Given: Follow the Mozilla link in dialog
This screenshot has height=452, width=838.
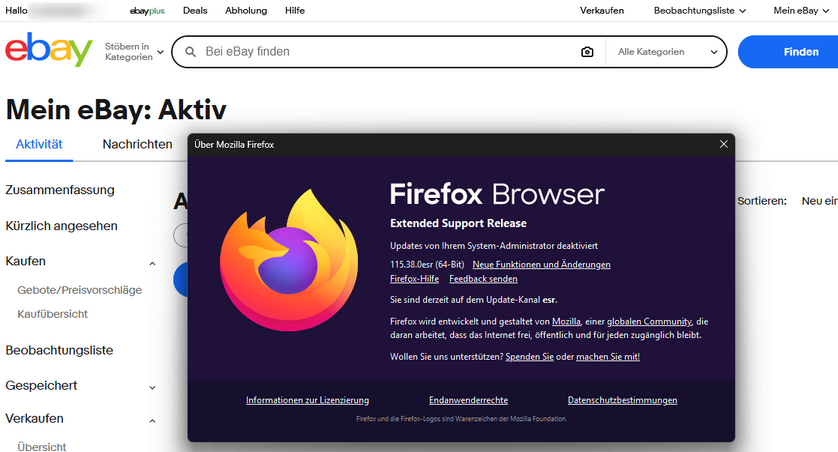Looking at the screenshot, I should click(x=566, y=322).
